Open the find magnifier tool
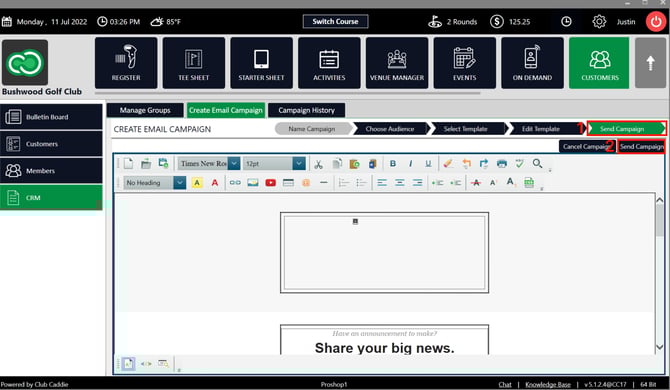Image resolution: width=670 pixels, height=390 pixels. click(x=538, y=163)
